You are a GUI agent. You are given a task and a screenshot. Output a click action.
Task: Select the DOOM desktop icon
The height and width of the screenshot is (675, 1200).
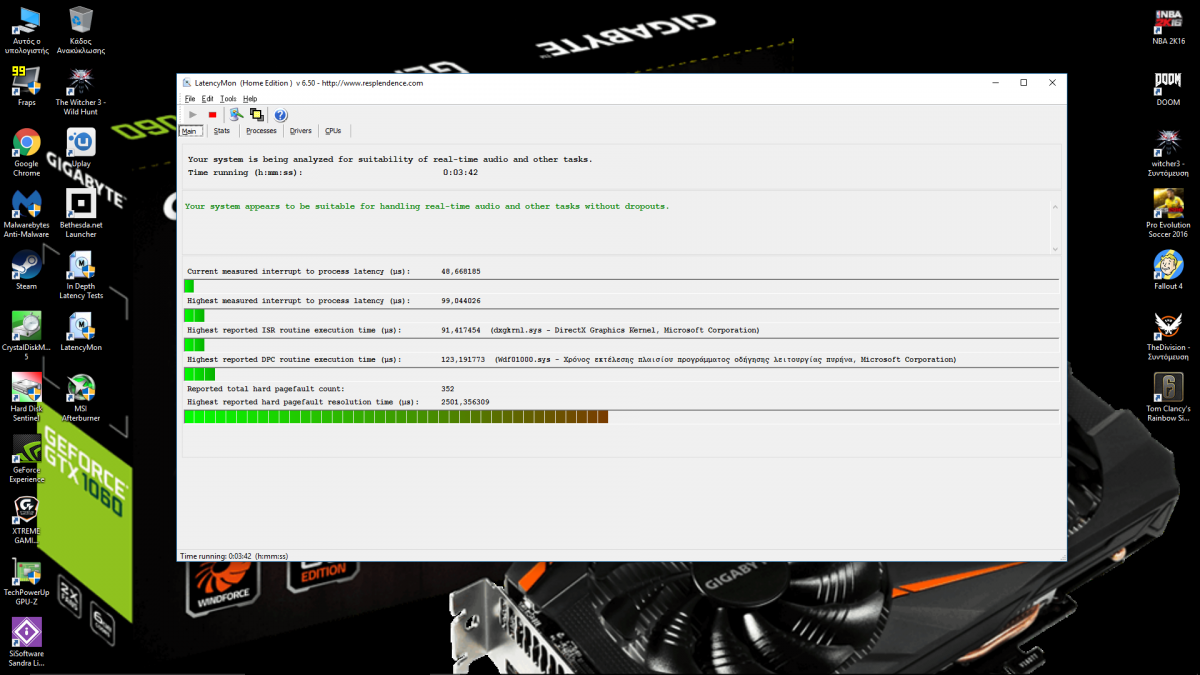pos(1168,87)
